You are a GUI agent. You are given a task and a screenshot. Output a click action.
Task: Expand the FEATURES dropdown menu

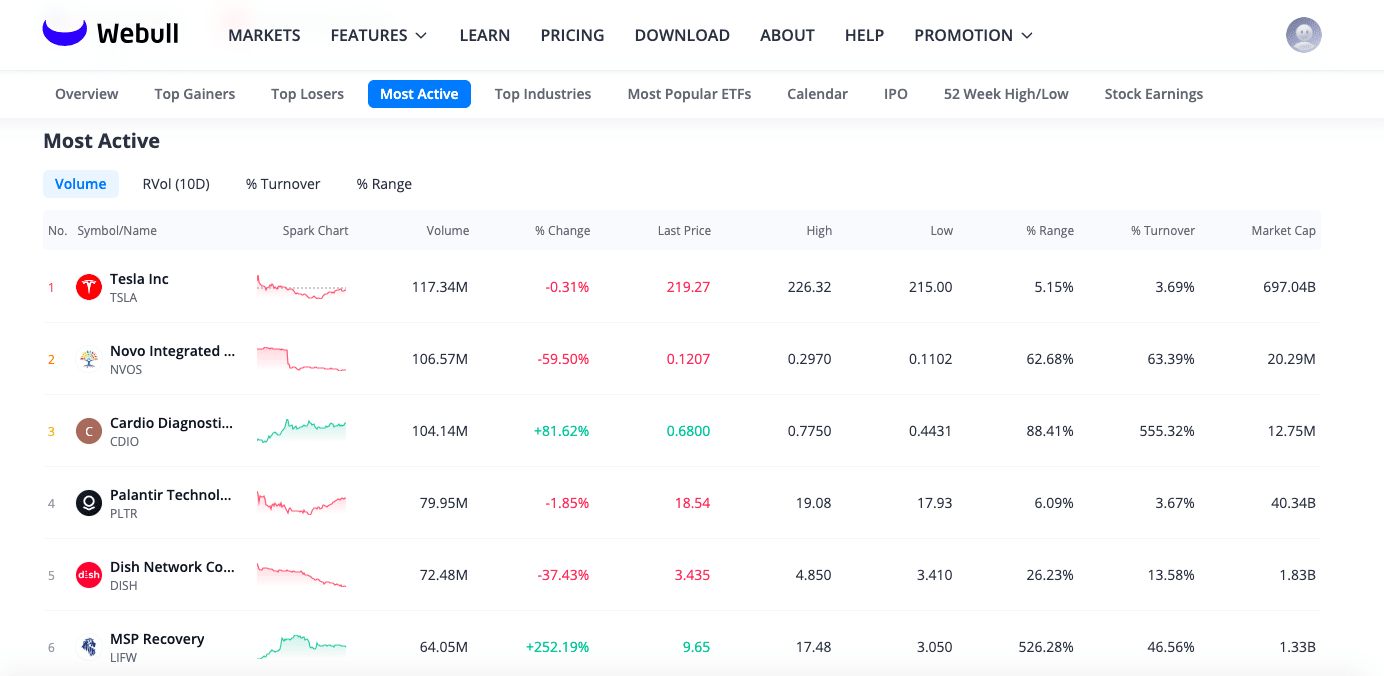click(x=379, y=35)
